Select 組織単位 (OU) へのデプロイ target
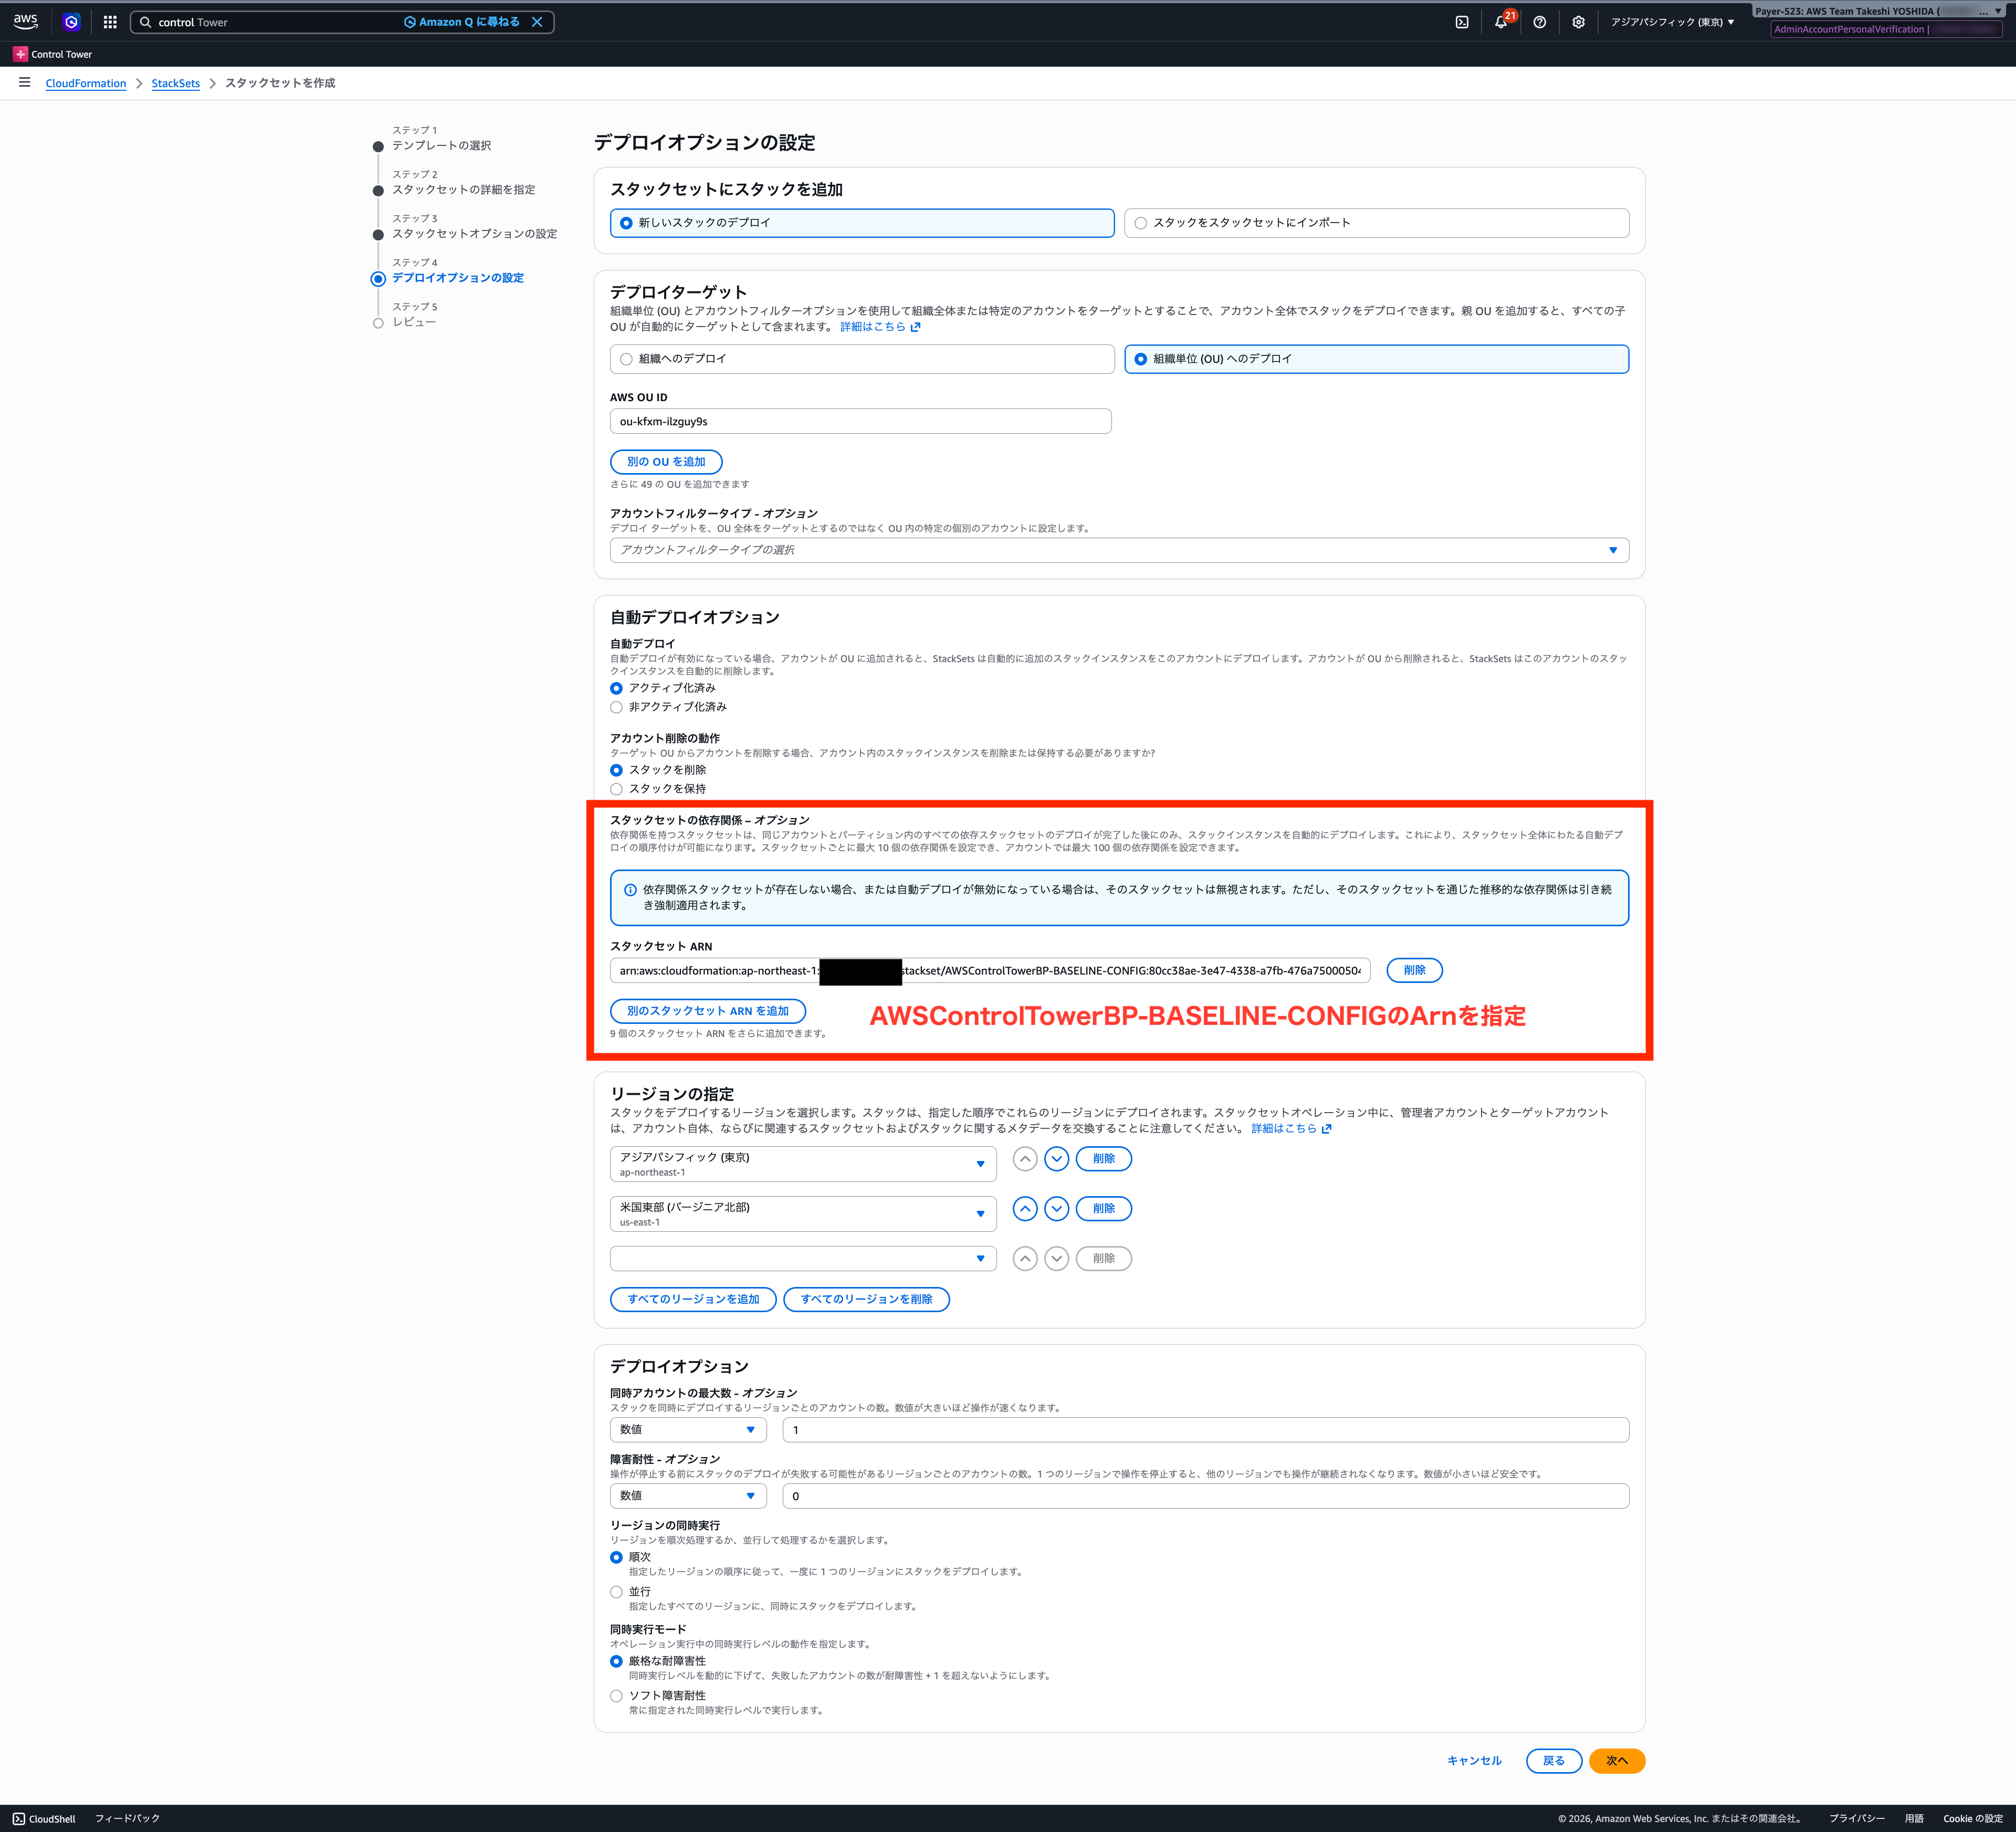The image size is (2016, 1832). [1376, 359]
